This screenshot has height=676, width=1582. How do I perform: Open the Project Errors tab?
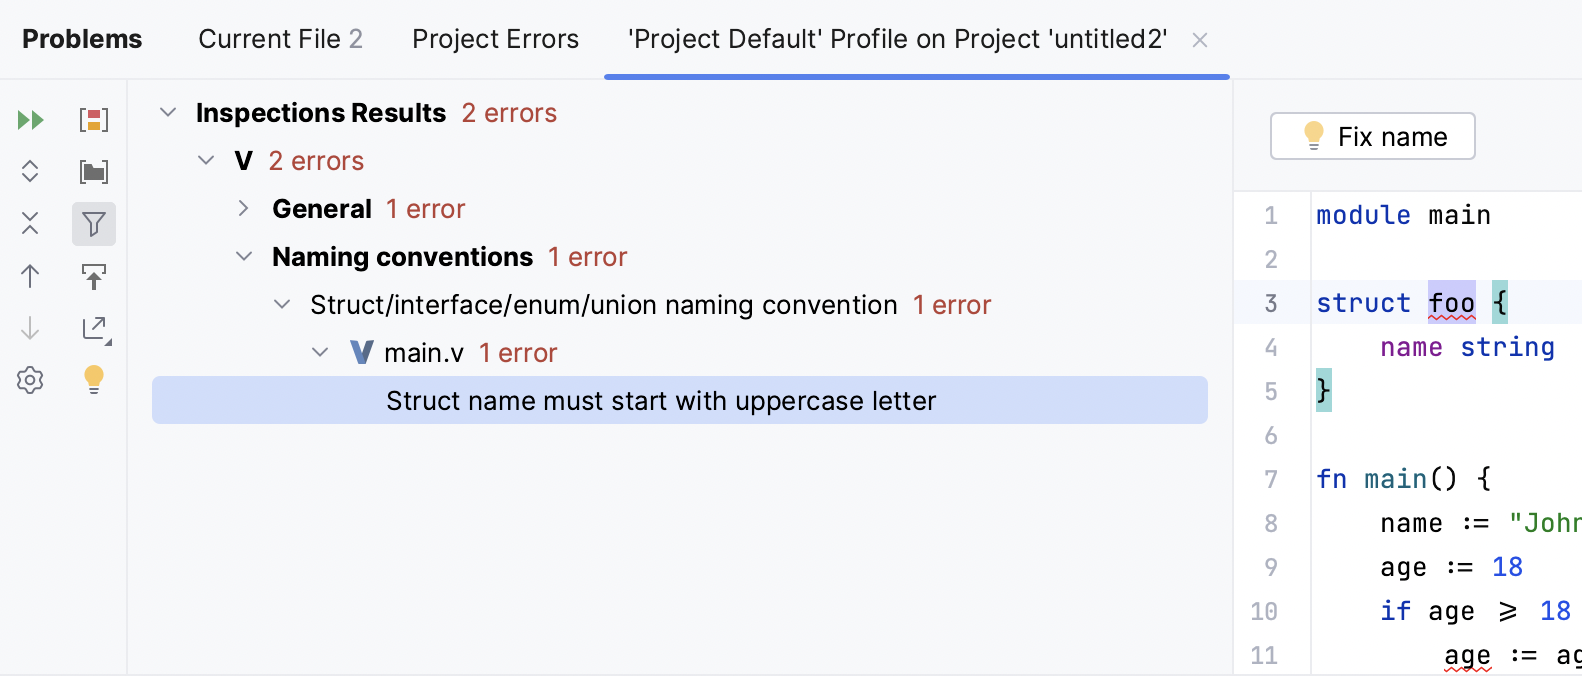[495, 38]
